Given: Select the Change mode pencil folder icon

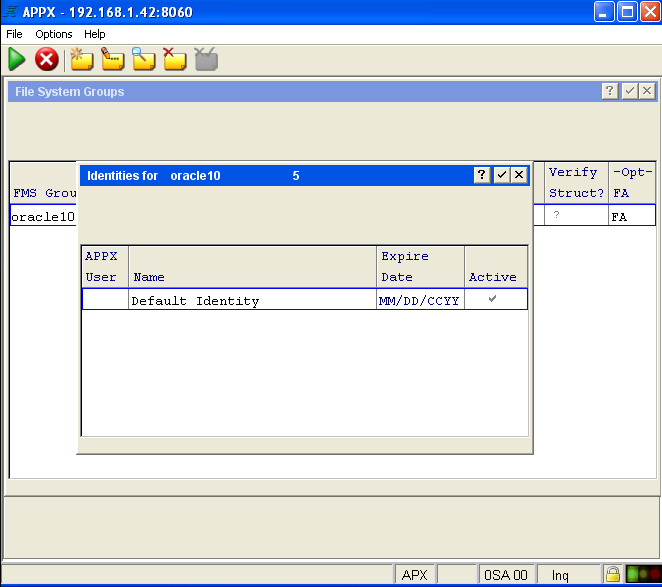Looking at the screenshot, I should tap(112, 60).
